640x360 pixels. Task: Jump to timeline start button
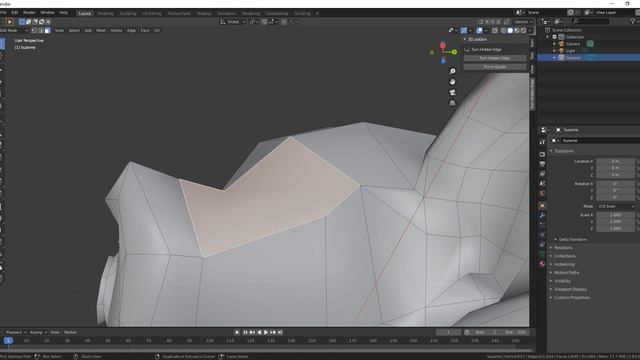245,333
